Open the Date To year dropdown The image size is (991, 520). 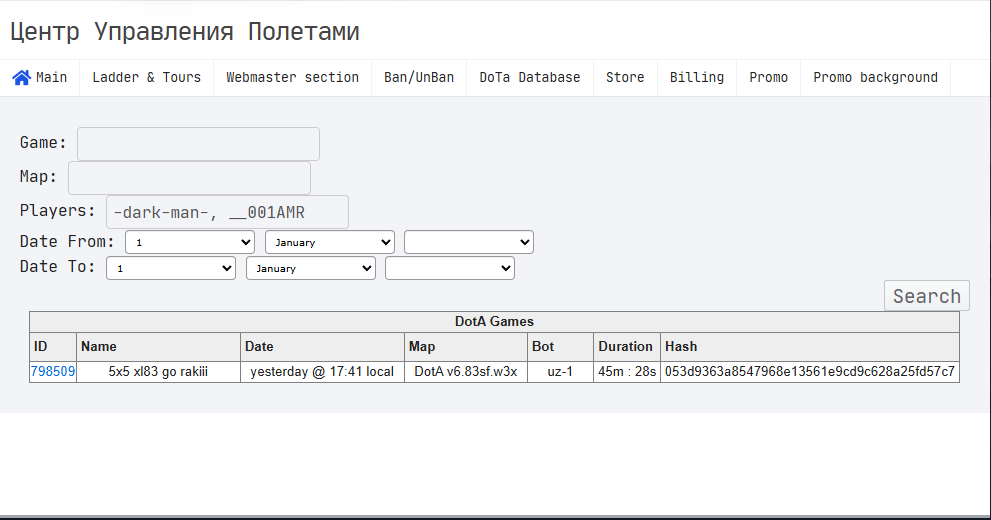[x=450, y=269]
